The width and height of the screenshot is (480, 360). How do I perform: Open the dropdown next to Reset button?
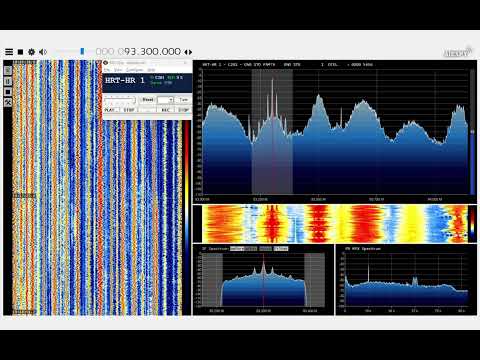coord(165,100)
